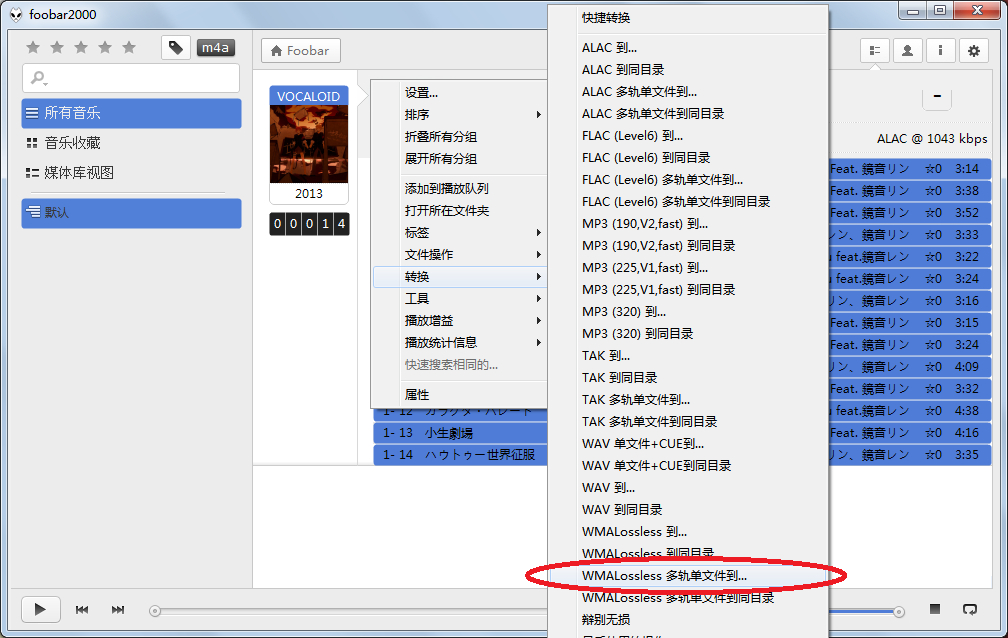The width and height of the screenshot is (1008, 638).
Task: Focus the library search field
Action: click(131, 78)
